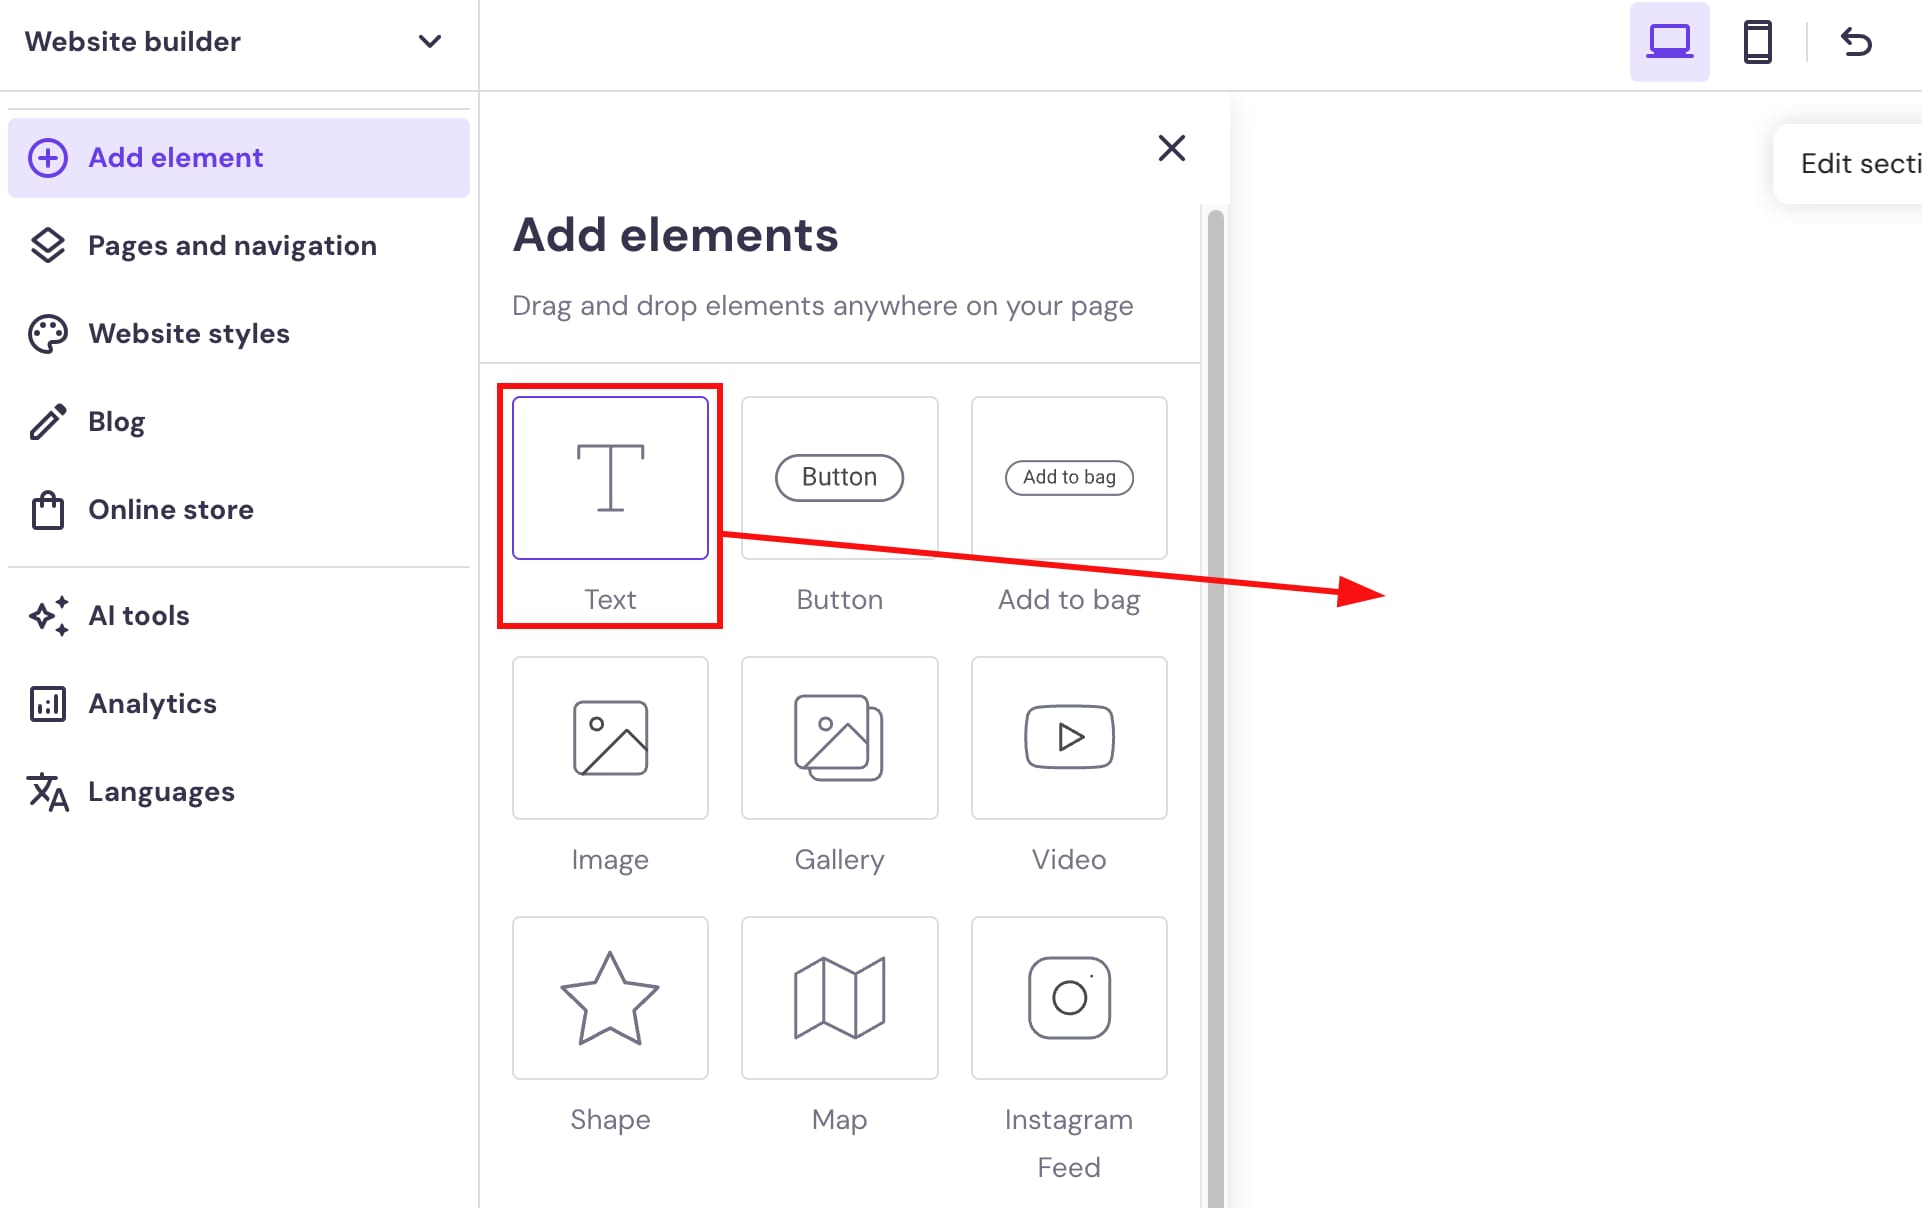Close the Add elements panel
This screenshot has height=1208, width=1922.
tap(1171, 148)
